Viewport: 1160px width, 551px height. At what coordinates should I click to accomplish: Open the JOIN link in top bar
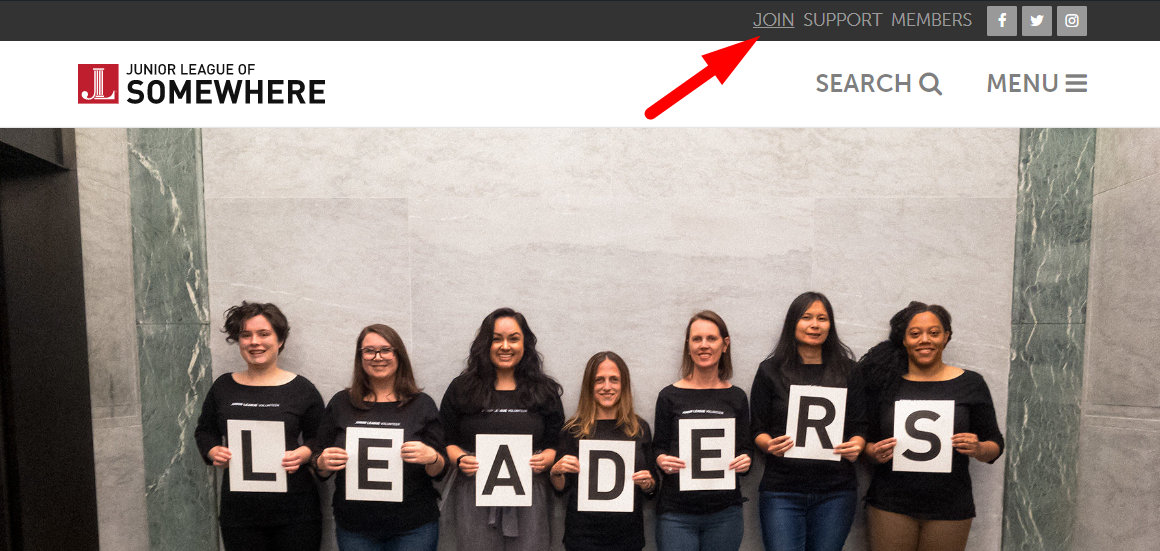click(x=774, y=20)
